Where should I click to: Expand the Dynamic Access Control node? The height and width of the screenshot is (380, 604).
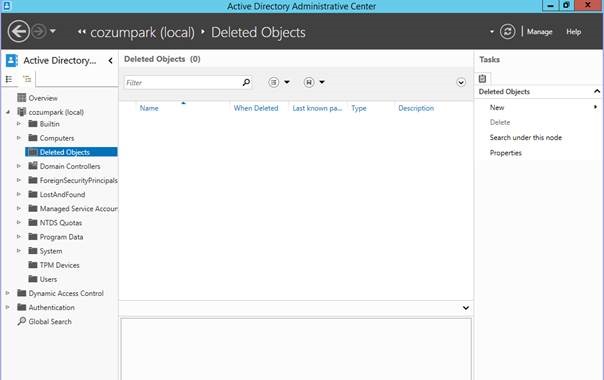(x=8, y=293)
